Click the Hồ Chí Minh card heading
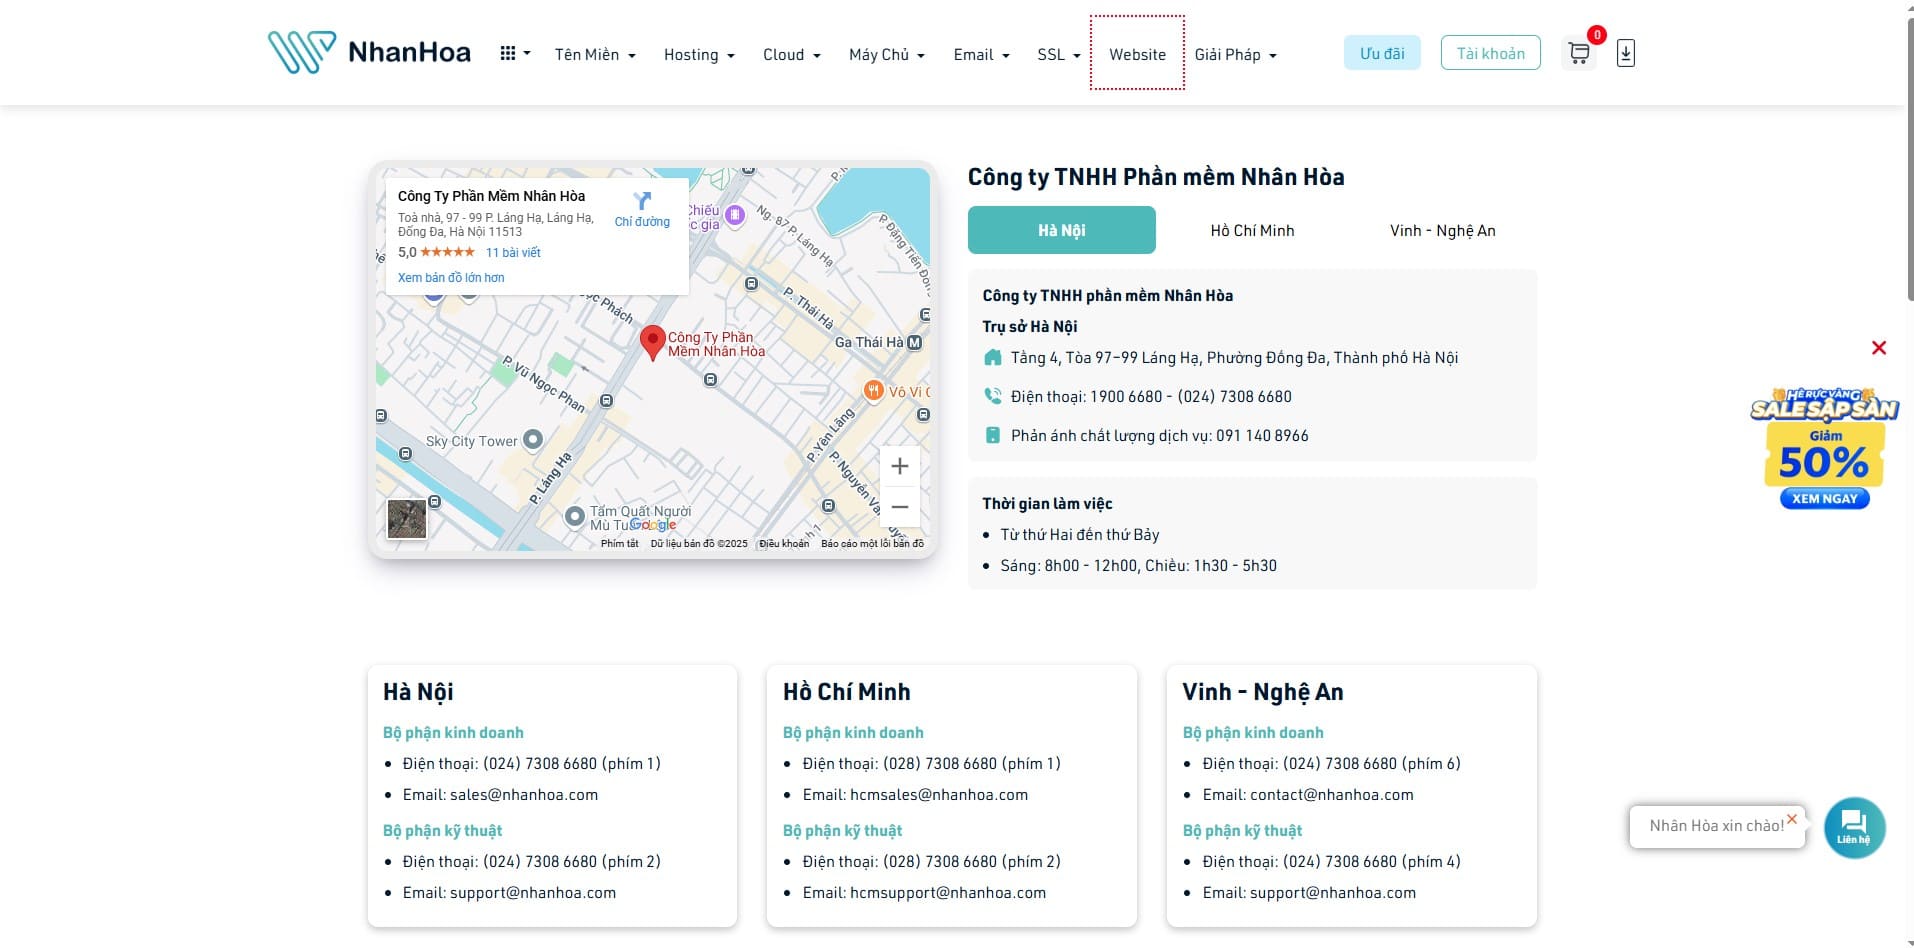This screenshot has height=948, width=1914. point(846,692)
